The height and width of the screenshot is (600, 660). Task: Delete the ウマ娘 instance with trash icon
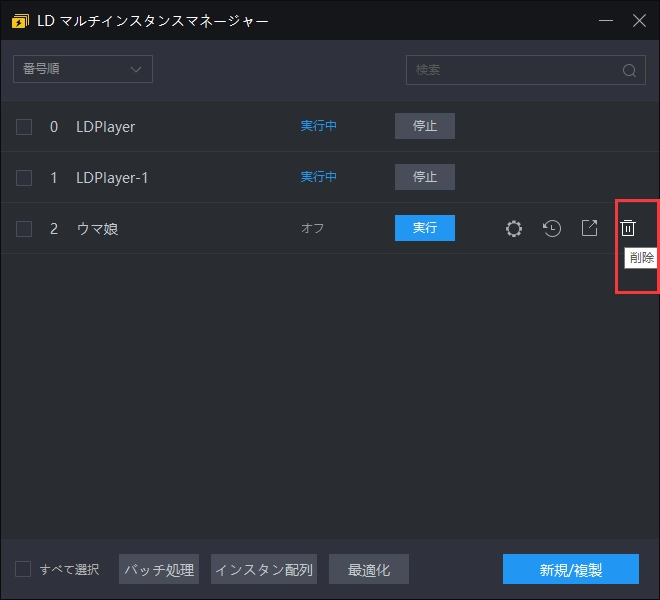click(628, 228)
